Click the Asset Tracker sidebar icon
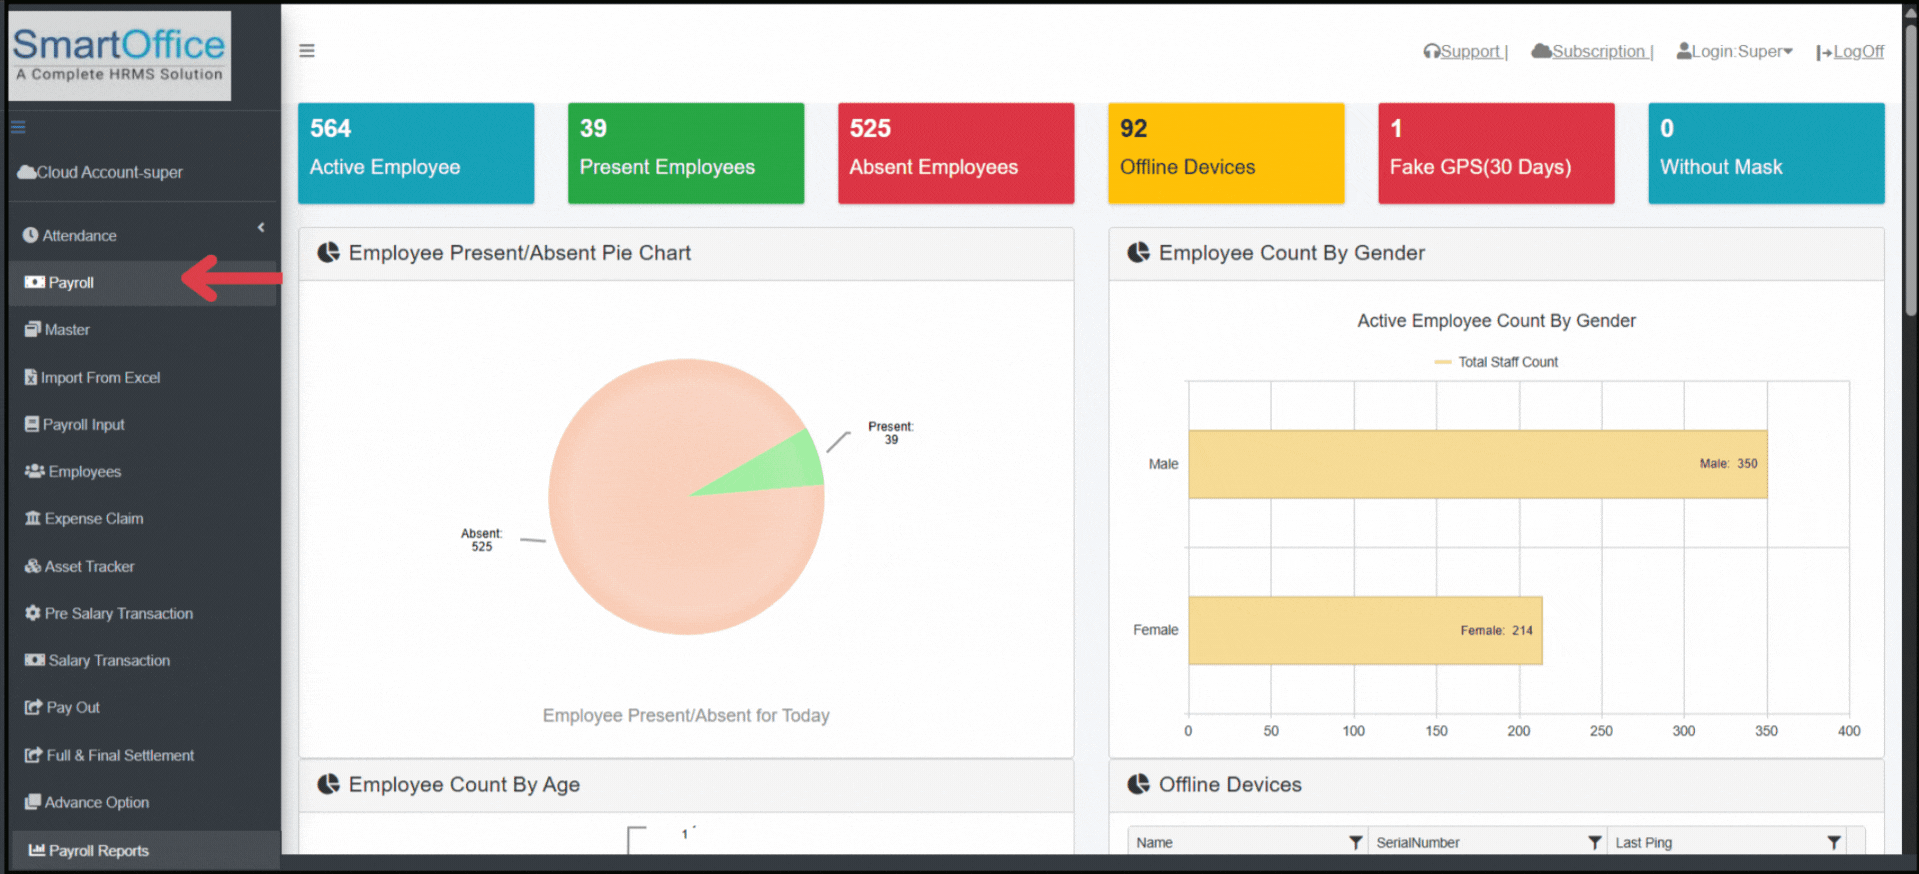 point(33,566)
